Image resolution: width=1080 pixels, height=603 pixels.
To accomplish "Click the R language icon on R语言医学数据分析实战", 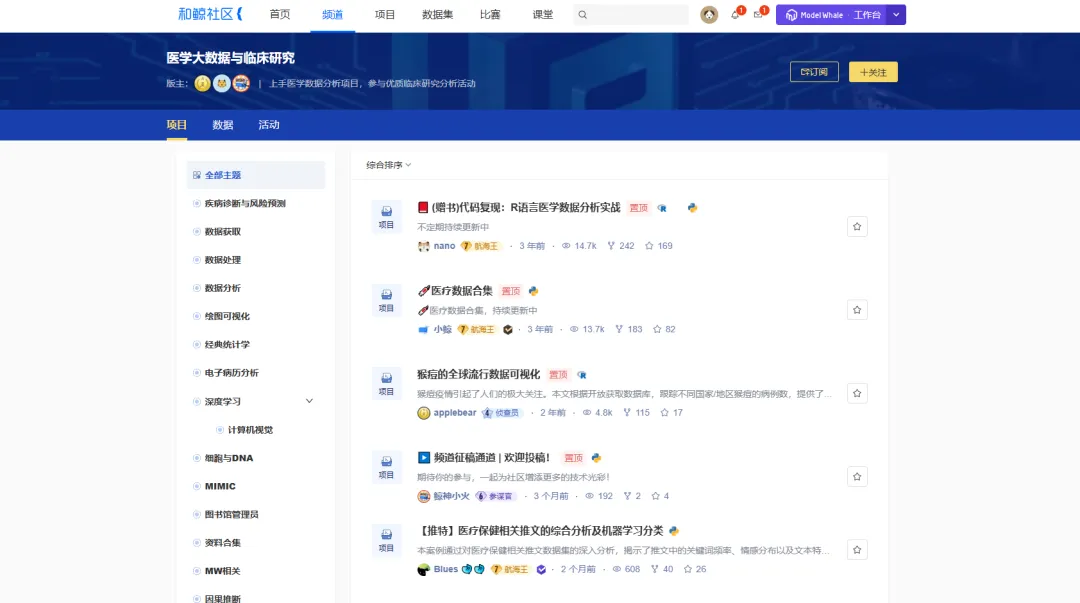I will [x=663, y=208].
